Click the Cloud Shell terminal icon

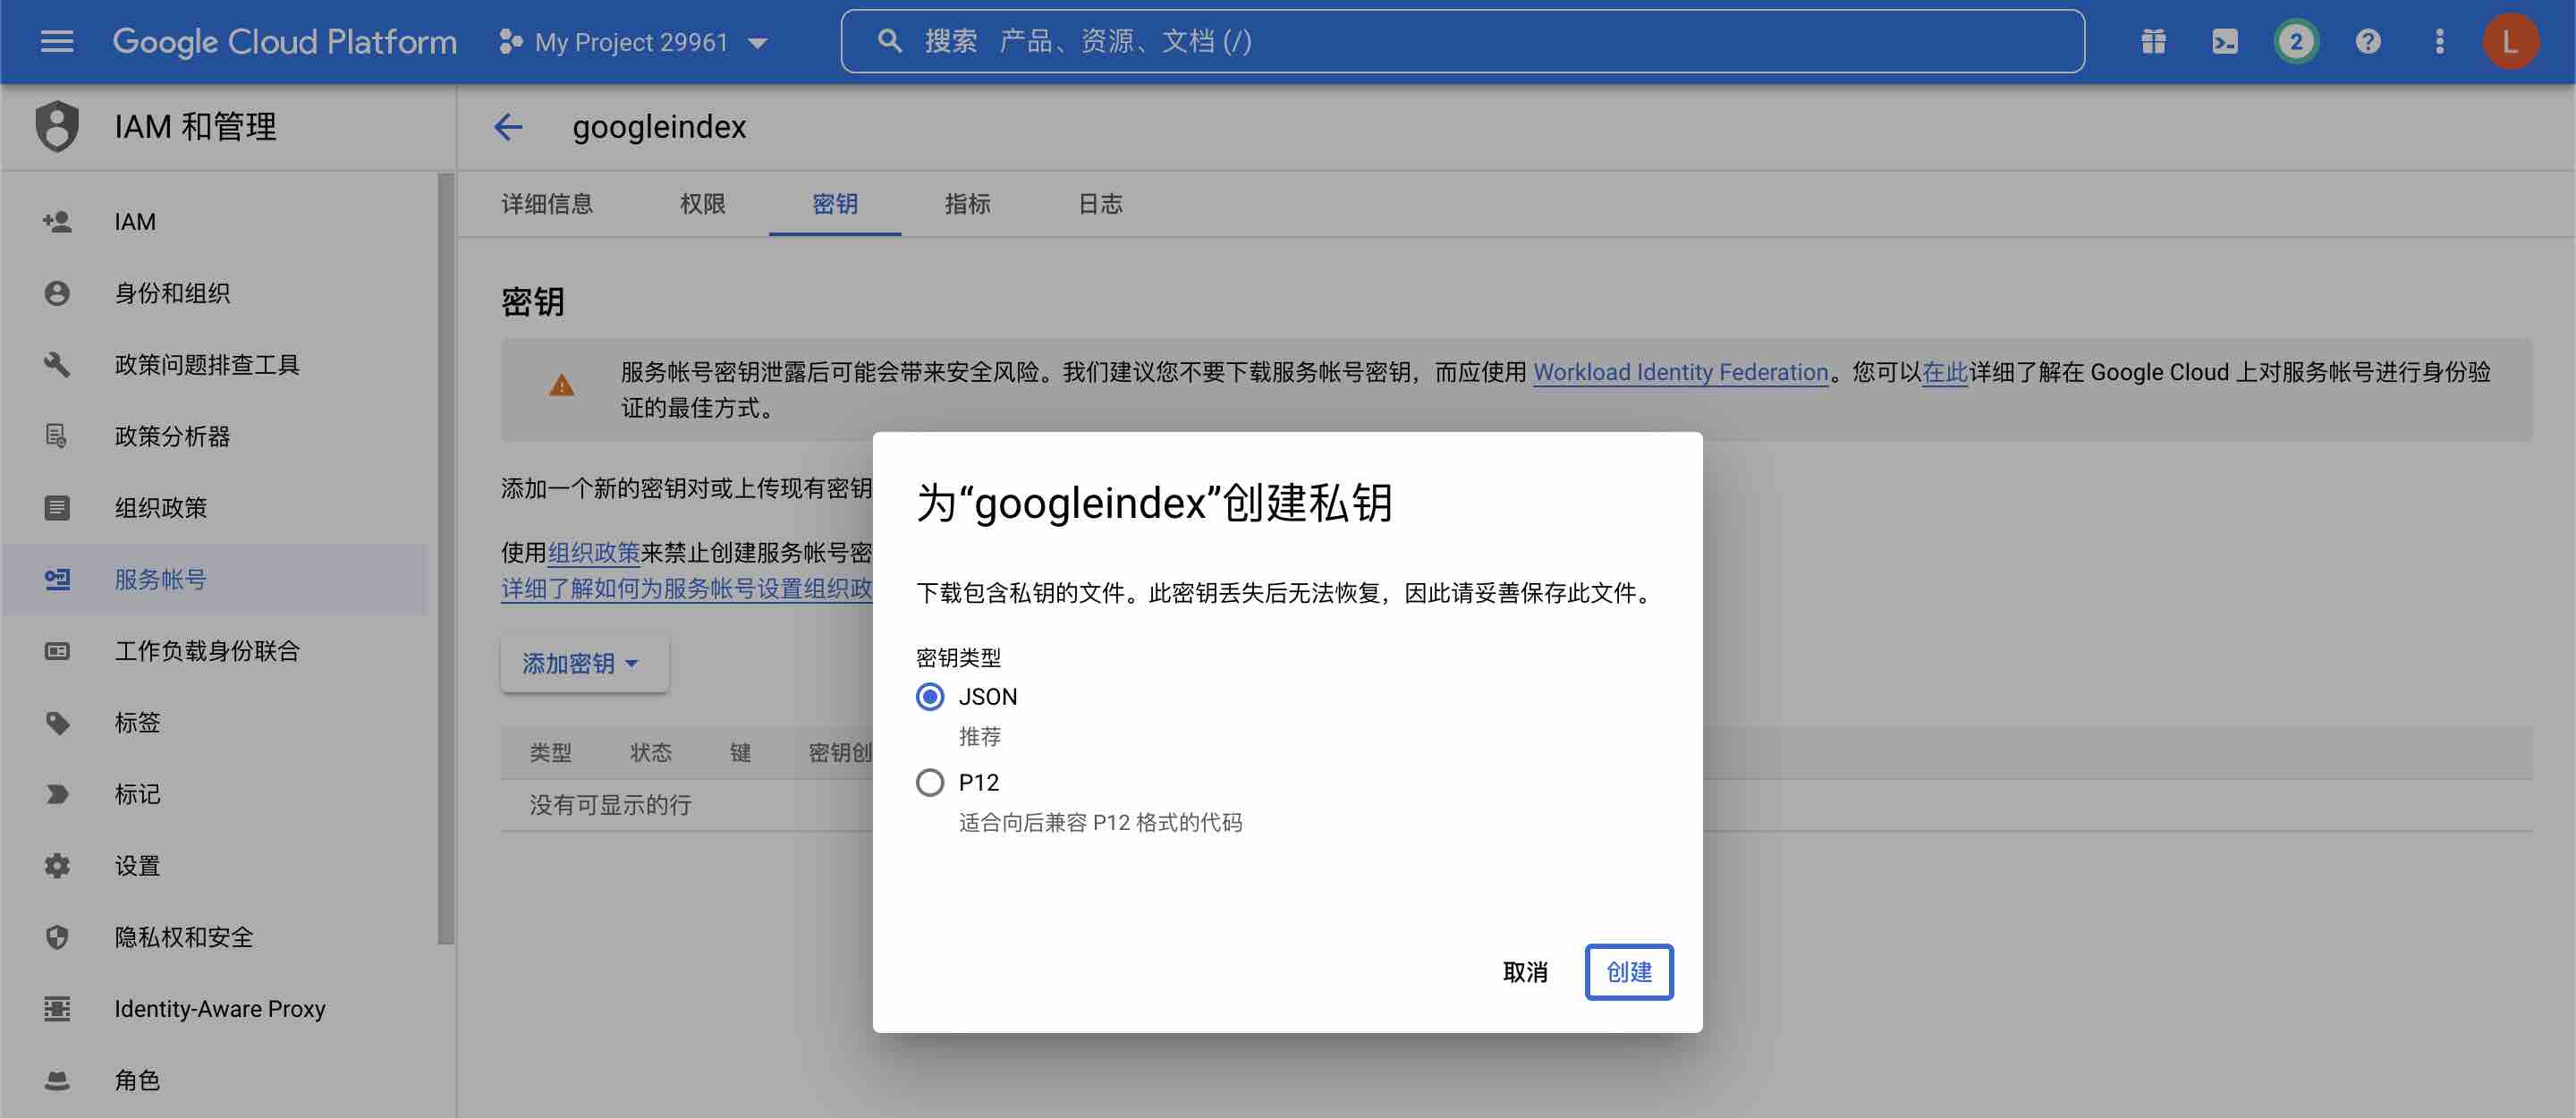pyautogui.click(x=2225, y=41)
